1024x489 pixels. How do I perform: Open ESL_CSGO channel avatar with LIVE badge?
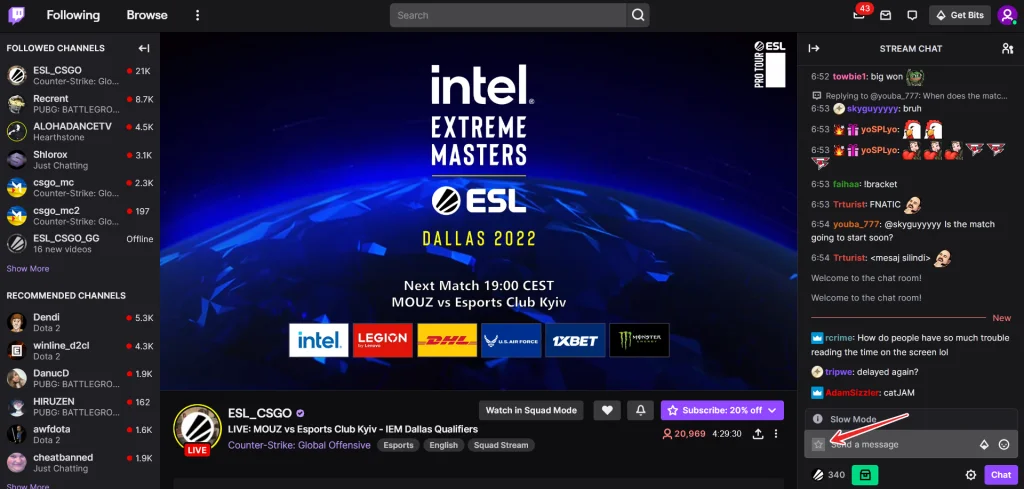pos(197,430)
